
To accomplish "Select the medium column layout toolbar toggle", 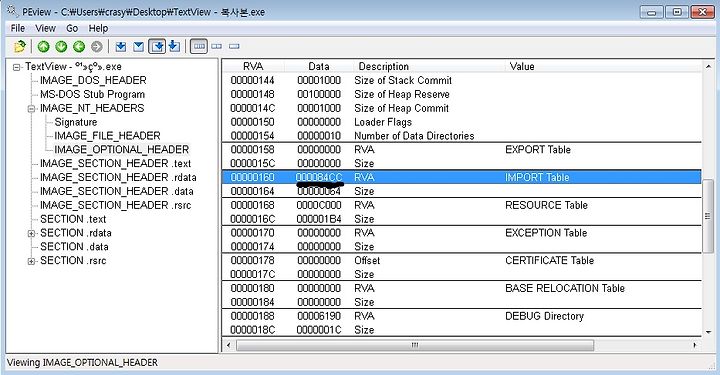I will click(217, 46).
